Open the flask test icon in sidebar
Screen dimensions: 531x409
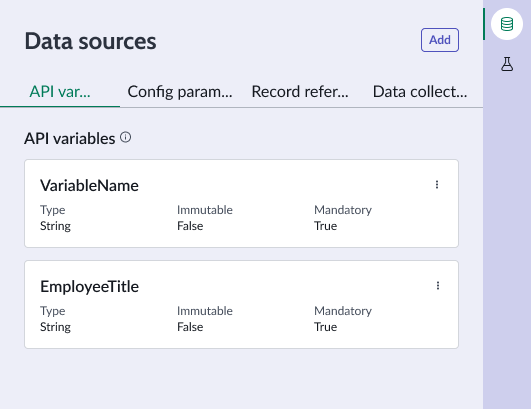click(507, 64)
